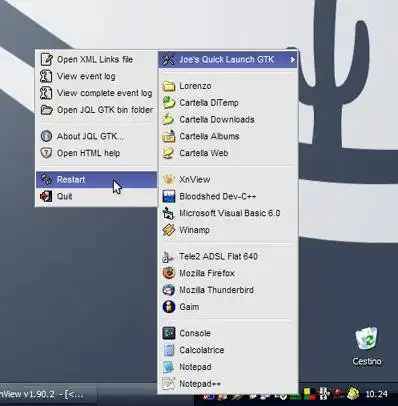Click the Mozilla Thunderbird icon
Image resolution: width=398 pixels, height=406 pixels.
[169, 290]
